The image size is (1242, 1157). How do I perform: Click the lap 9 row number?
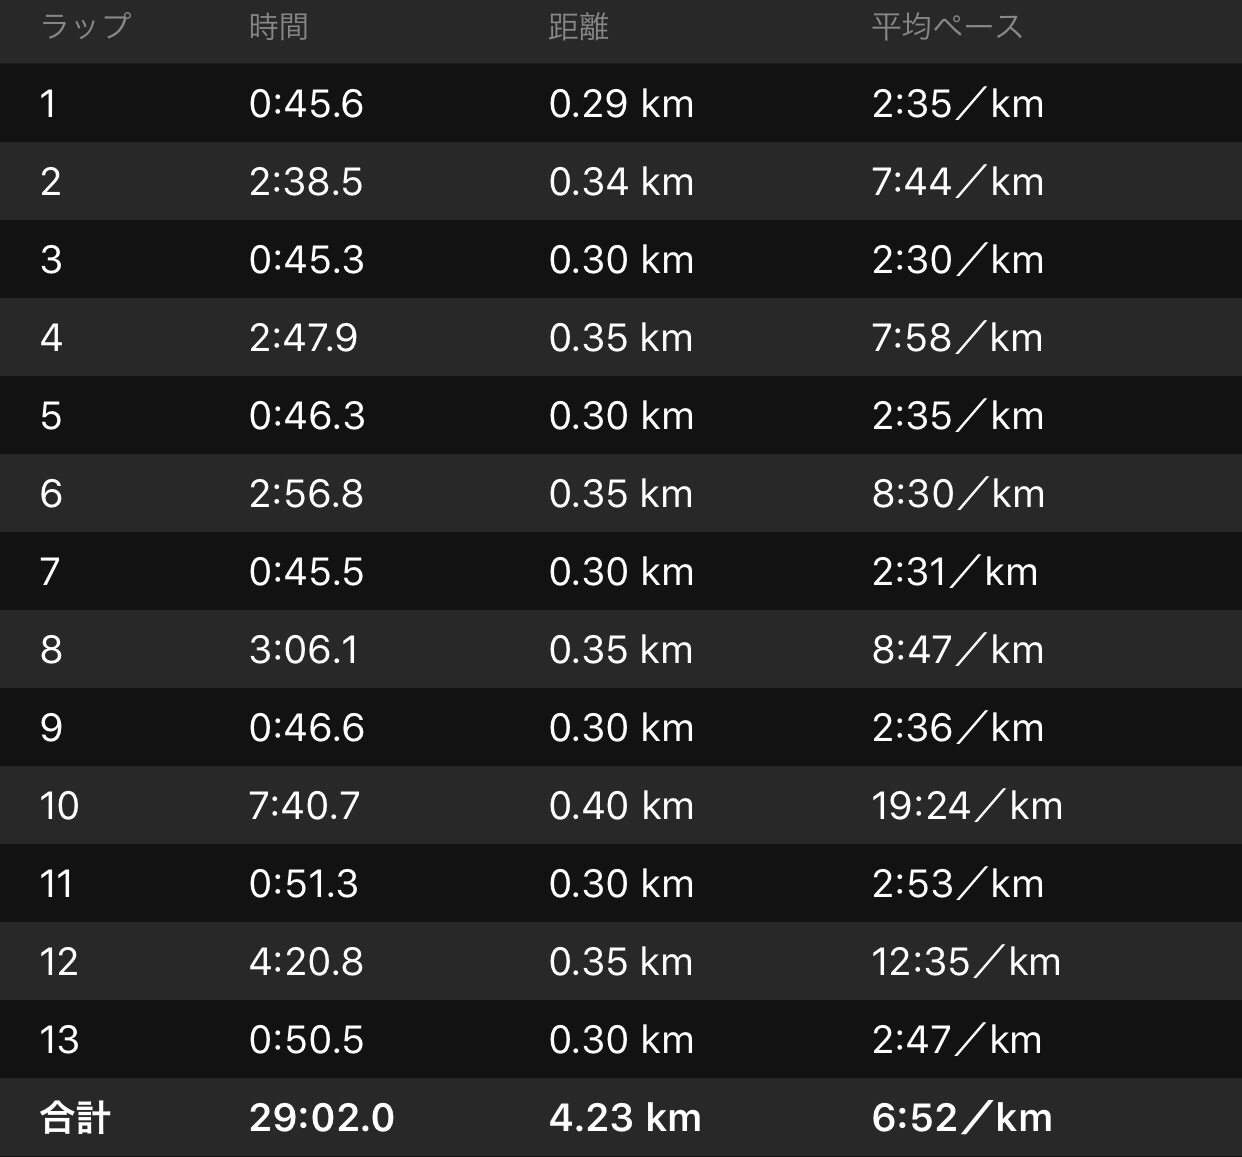(51, 728)
